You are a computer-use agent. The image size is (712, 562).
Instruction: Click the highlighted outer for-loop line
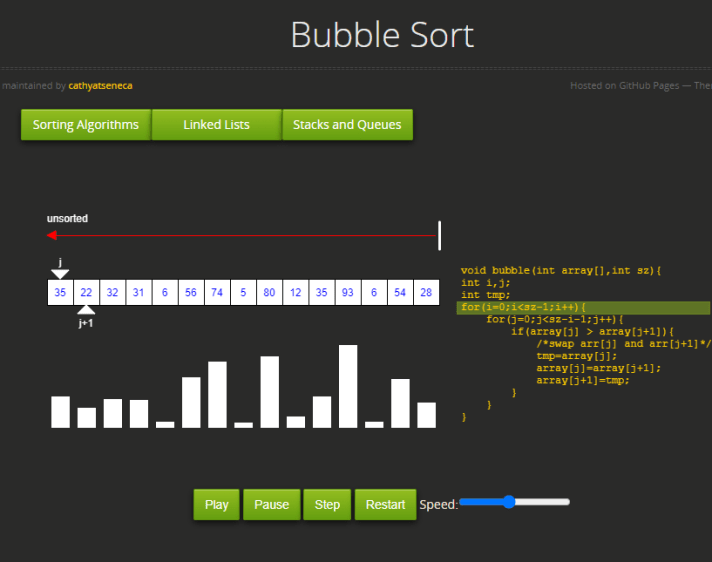tap(584, 307)
